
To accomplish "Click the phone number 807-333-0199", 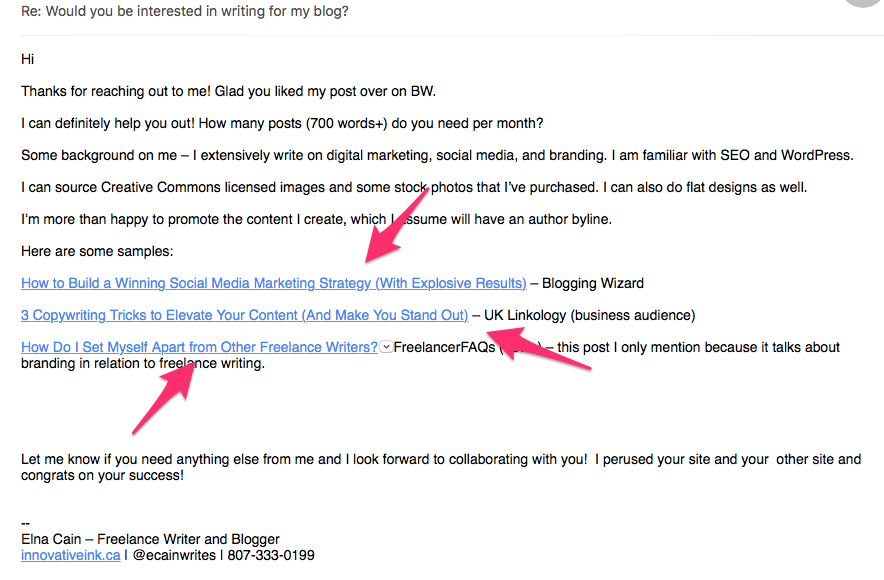I will (271, 555).
